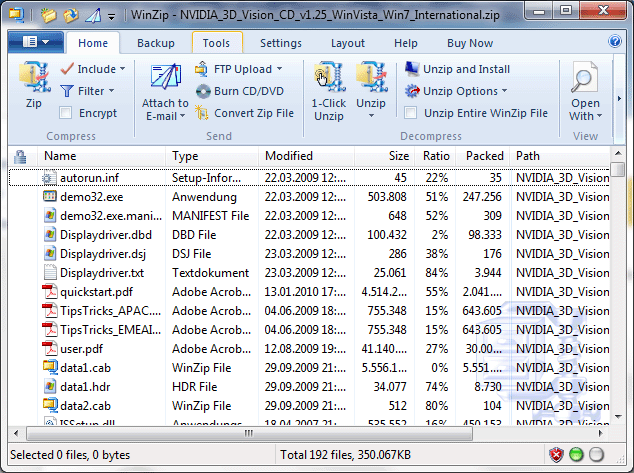Select the Displaydriver.txt file icon

pyautogui.click(x=50, y=272)
